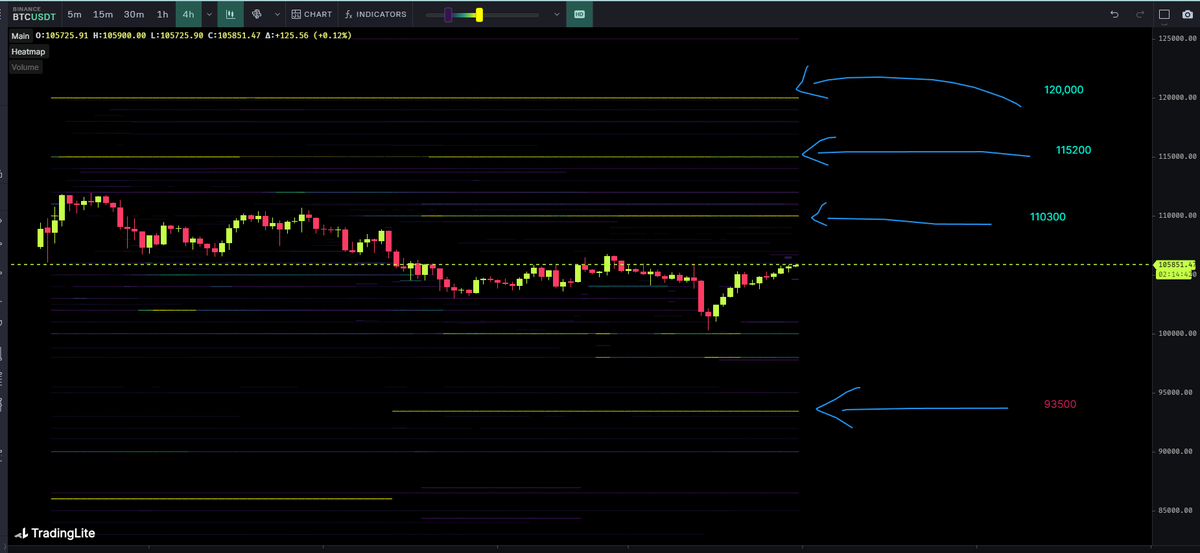Switch to the 5m timeframe
1200x553 pixels.
pos(75,14)
